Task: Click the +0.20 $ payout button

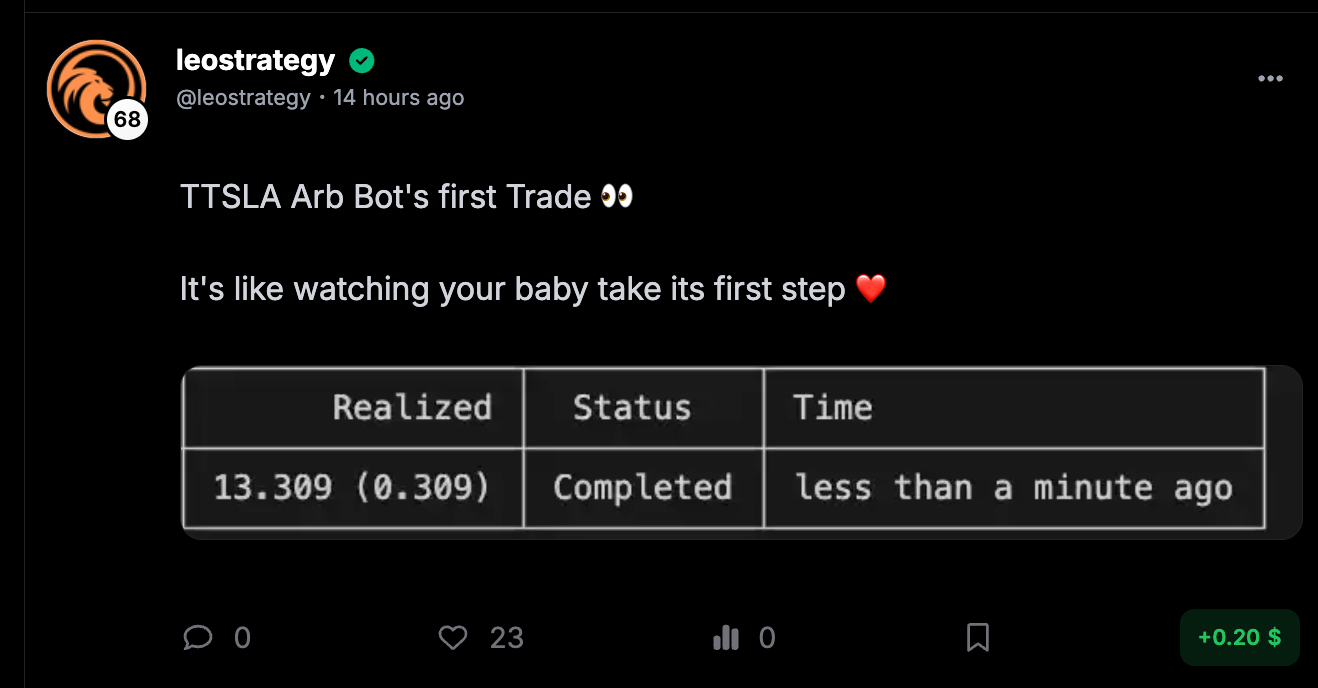Action: (x=1239, y=637)
